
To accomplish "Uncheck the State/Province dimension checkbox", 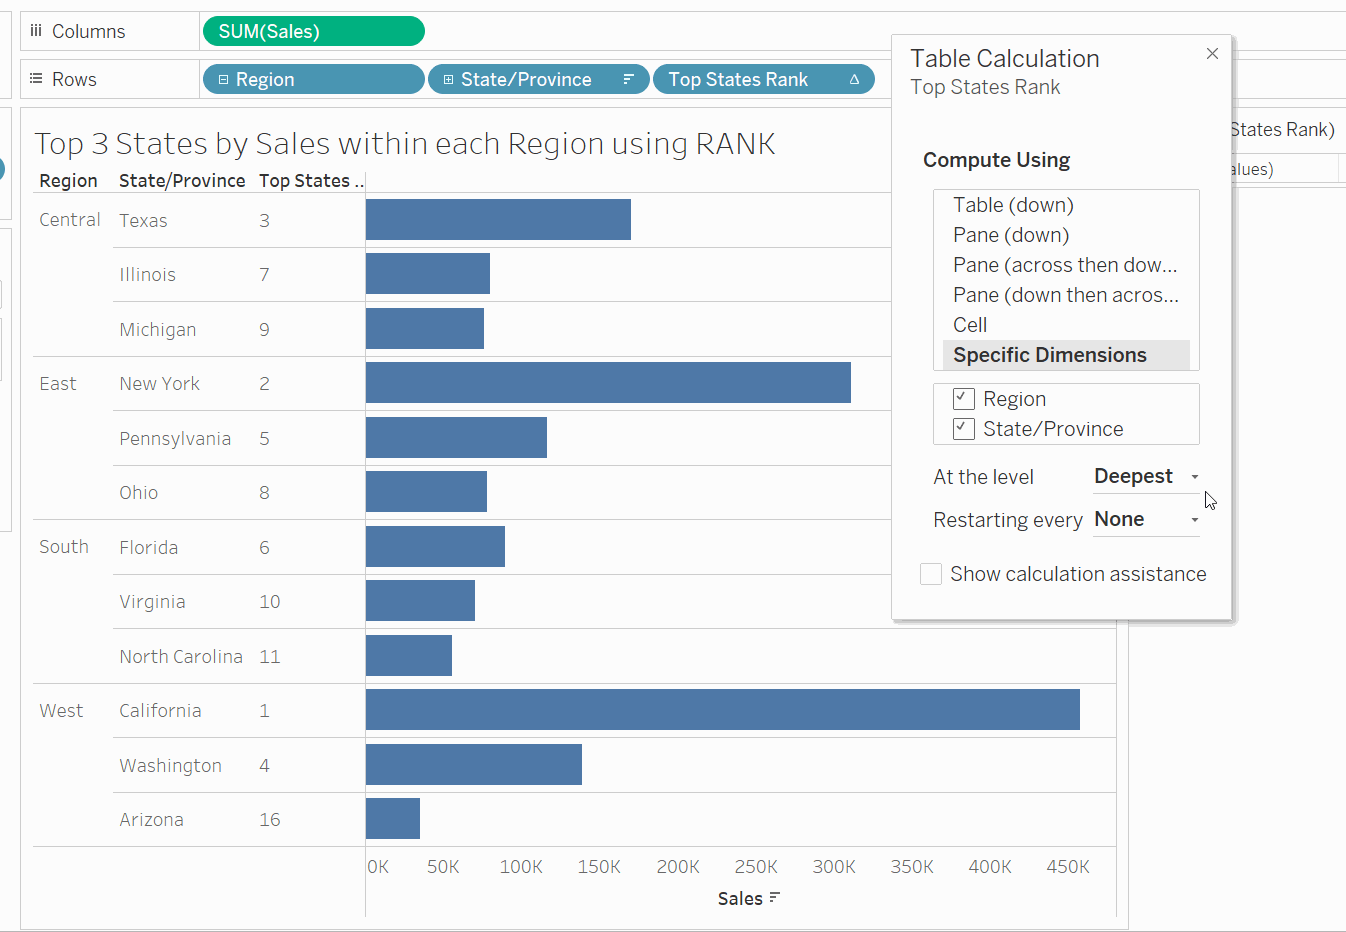I will (964, 429).
